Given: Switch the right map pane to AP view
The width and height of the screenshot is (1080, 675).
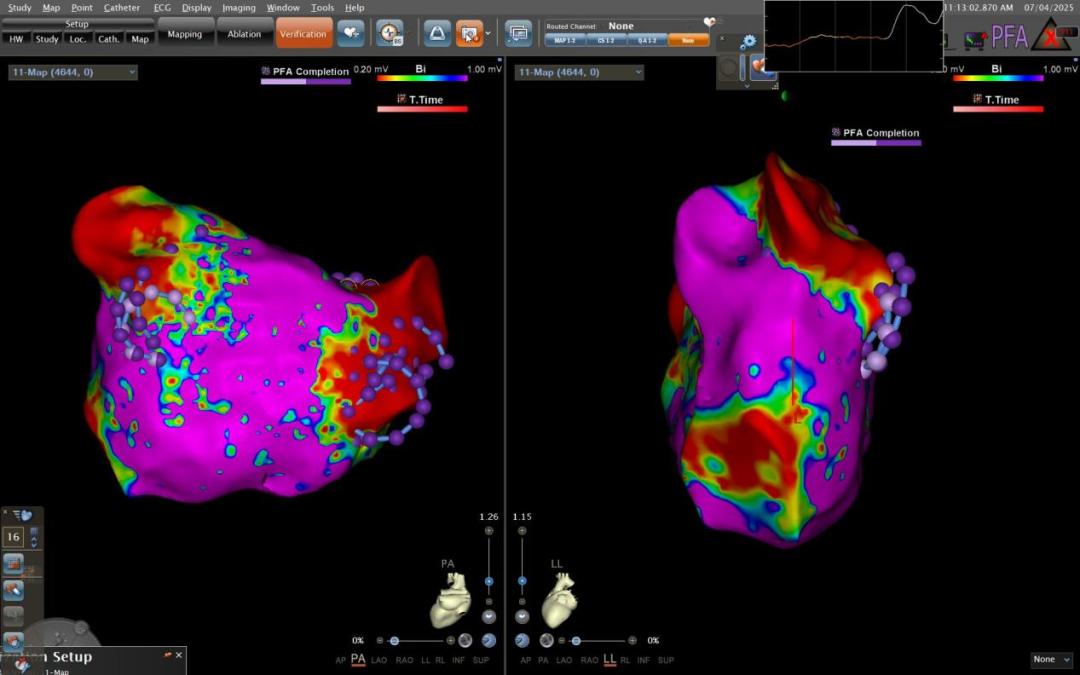Looking at the screenshot, I should (x=523, y=660).
